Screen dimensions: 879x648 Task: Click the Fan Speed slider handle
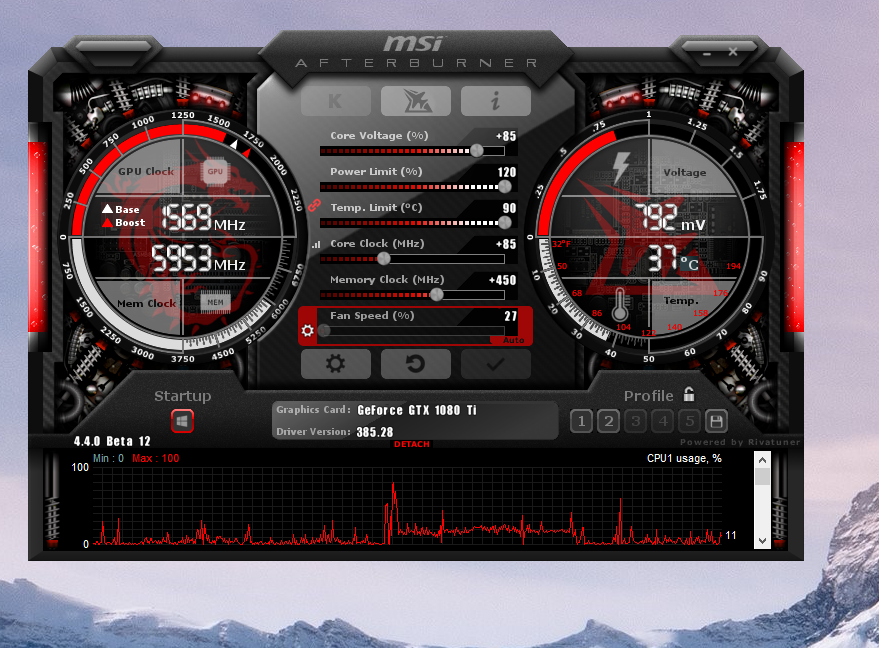click(324, 331)
